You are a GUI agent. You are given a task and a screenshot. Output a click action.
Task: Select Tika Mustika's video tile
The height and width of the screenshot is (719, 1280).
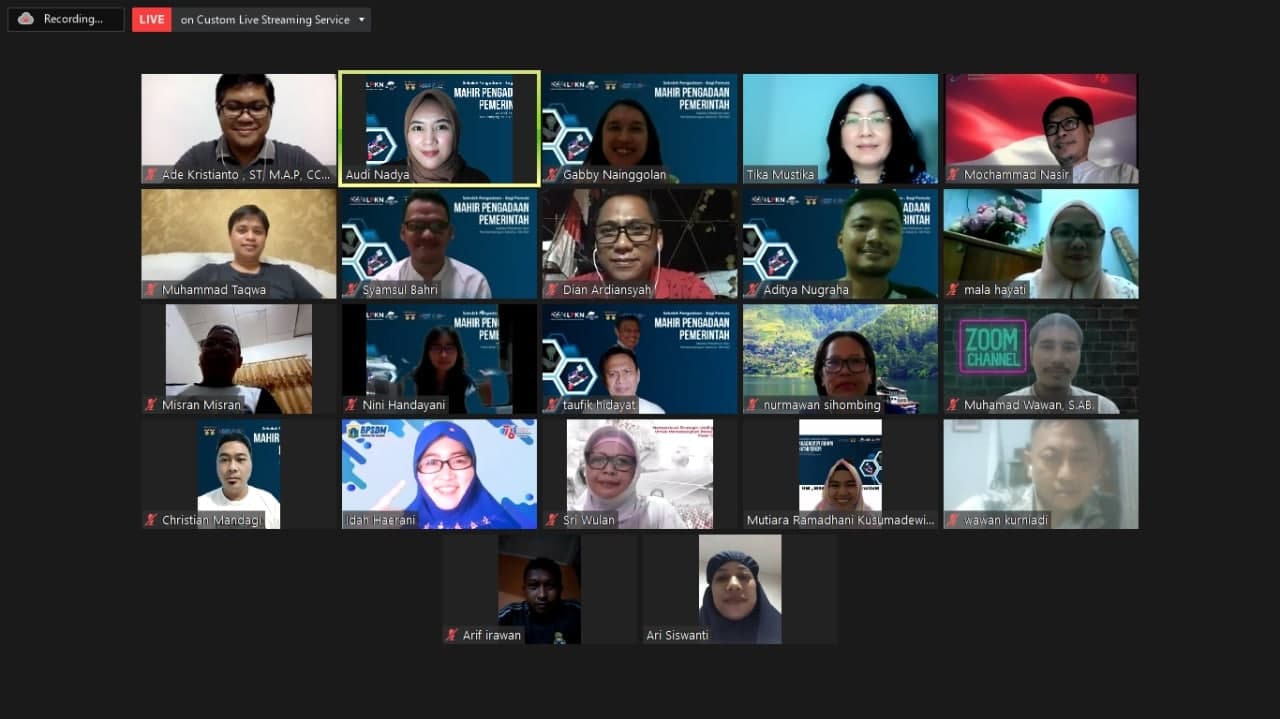click(840, 128)
